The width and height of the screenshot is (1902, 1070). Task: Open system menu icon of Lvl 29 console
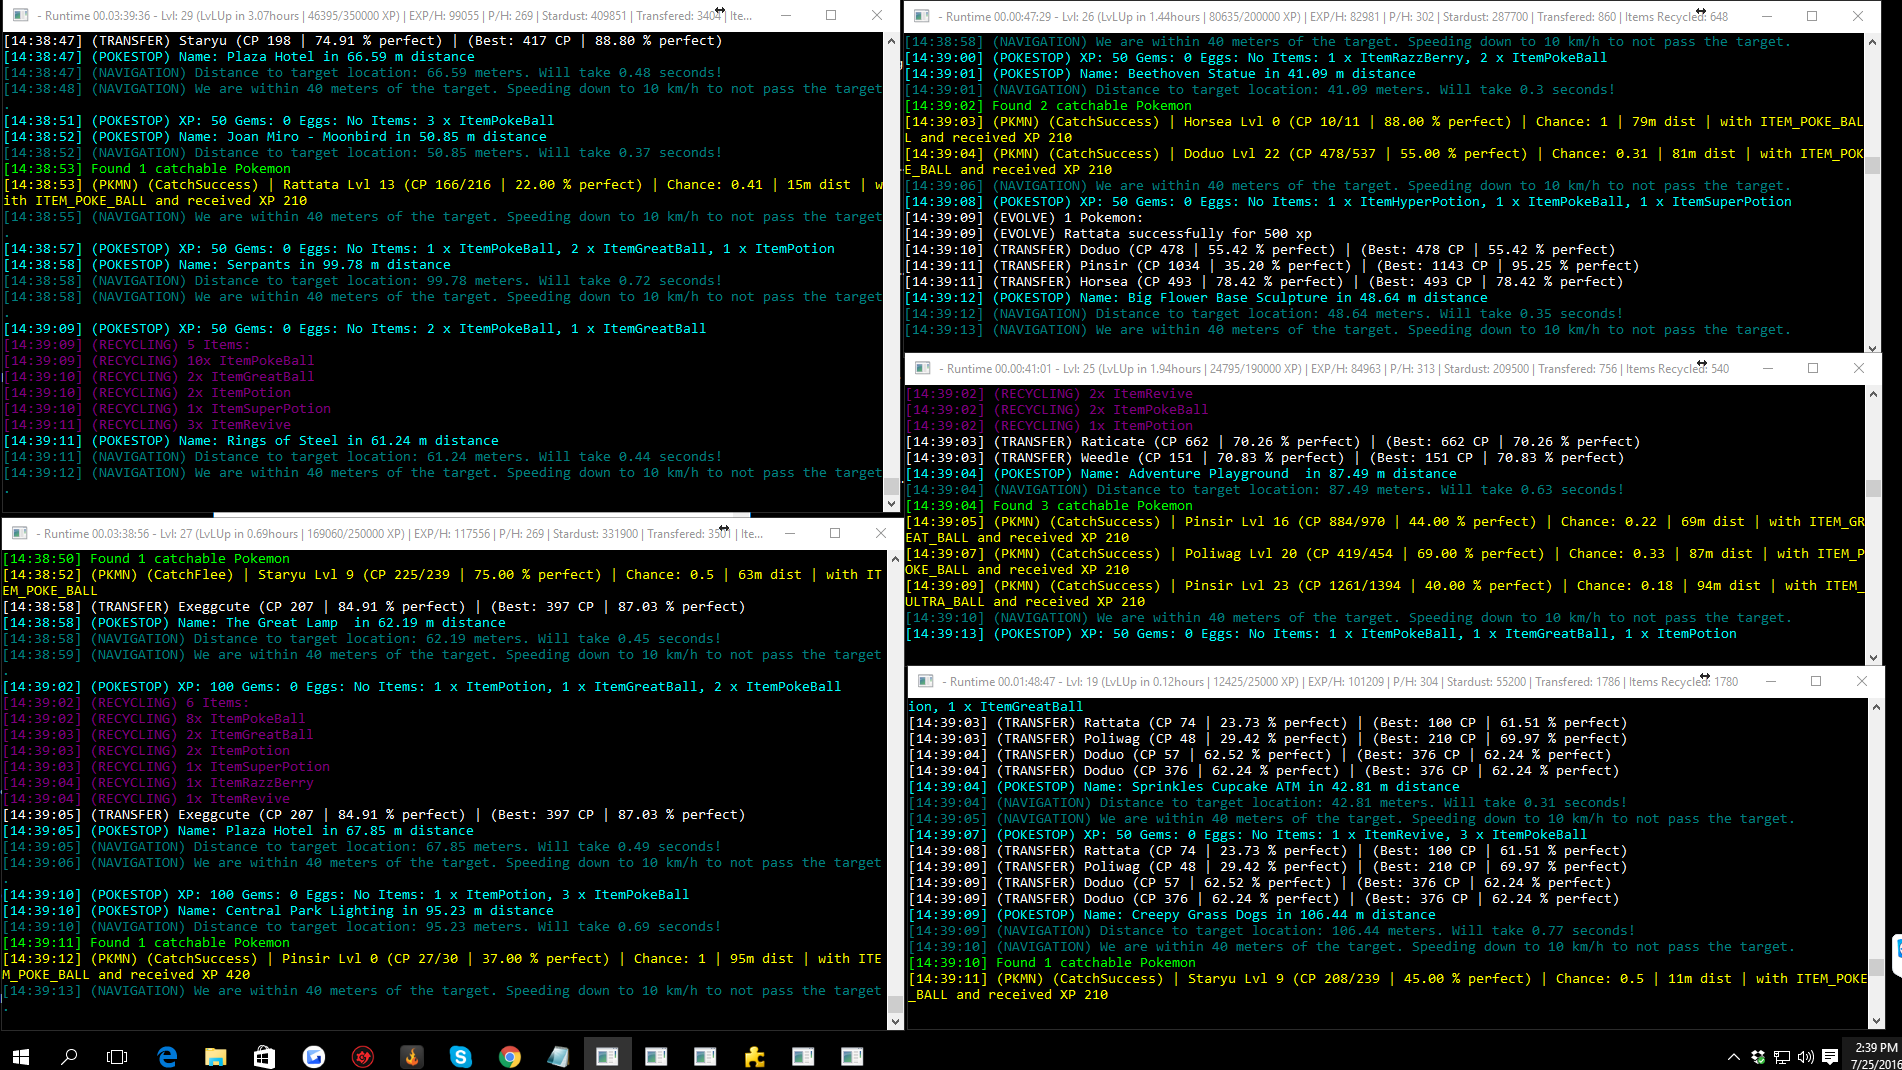tap(19, 16)
